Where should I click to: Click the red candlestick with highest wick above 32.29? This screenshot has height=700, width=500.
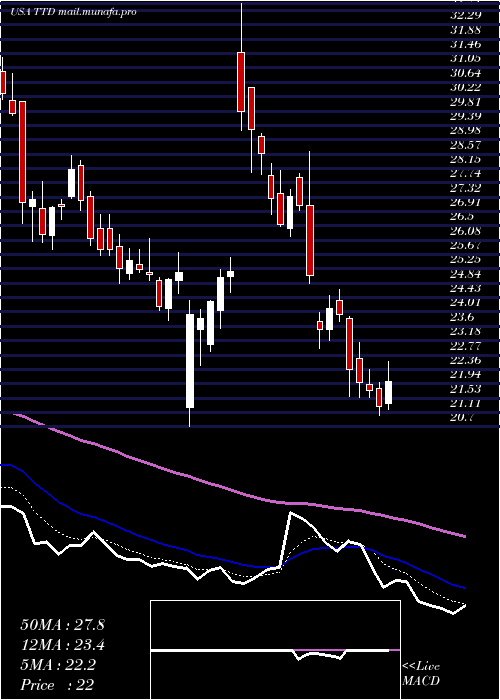click(x=241, y=82)
